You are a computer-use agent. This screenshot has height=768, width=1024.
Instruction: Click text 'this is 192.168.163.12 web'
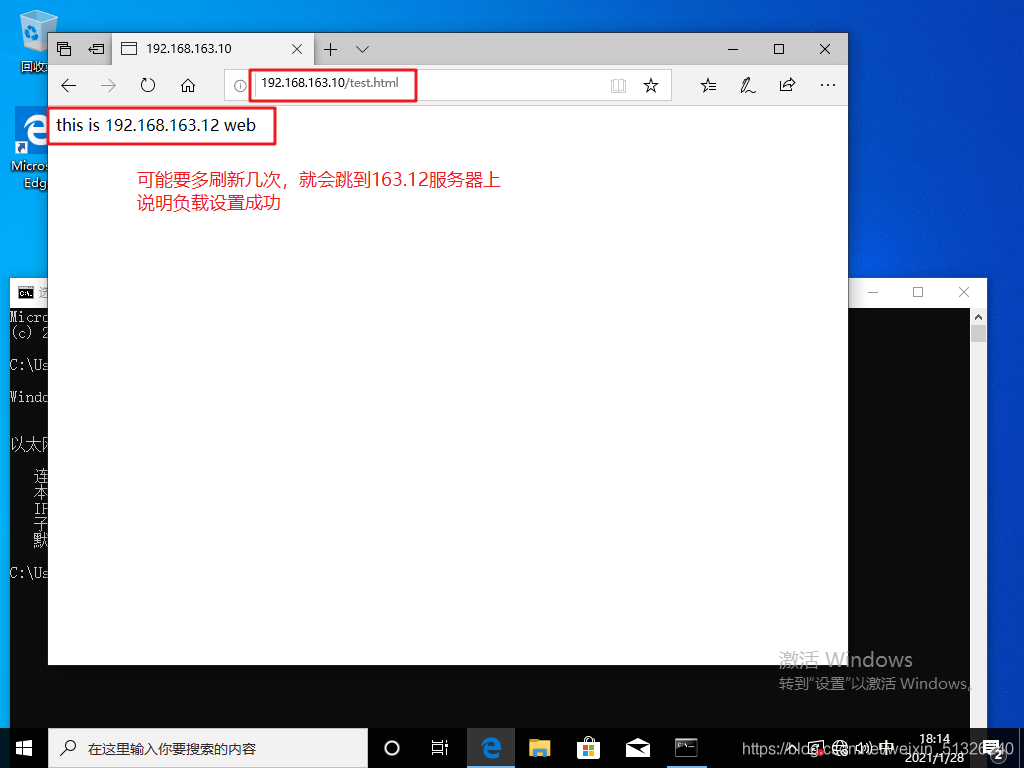point(156,125)
